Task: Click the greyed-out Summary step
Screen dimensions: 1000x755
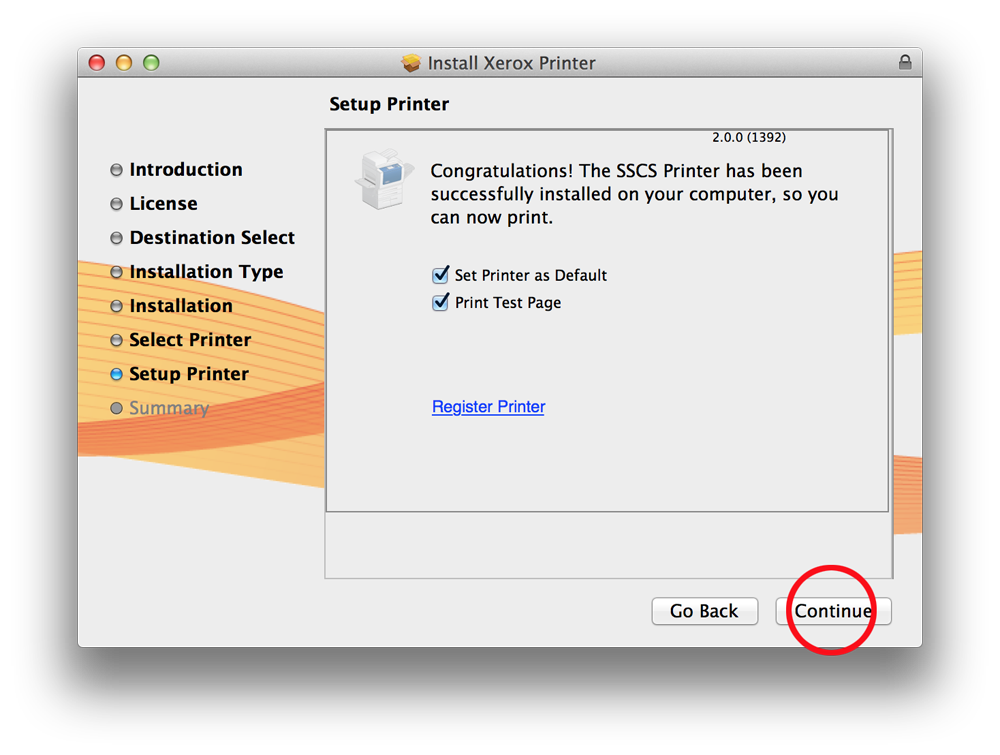Action: coord(168,408)
